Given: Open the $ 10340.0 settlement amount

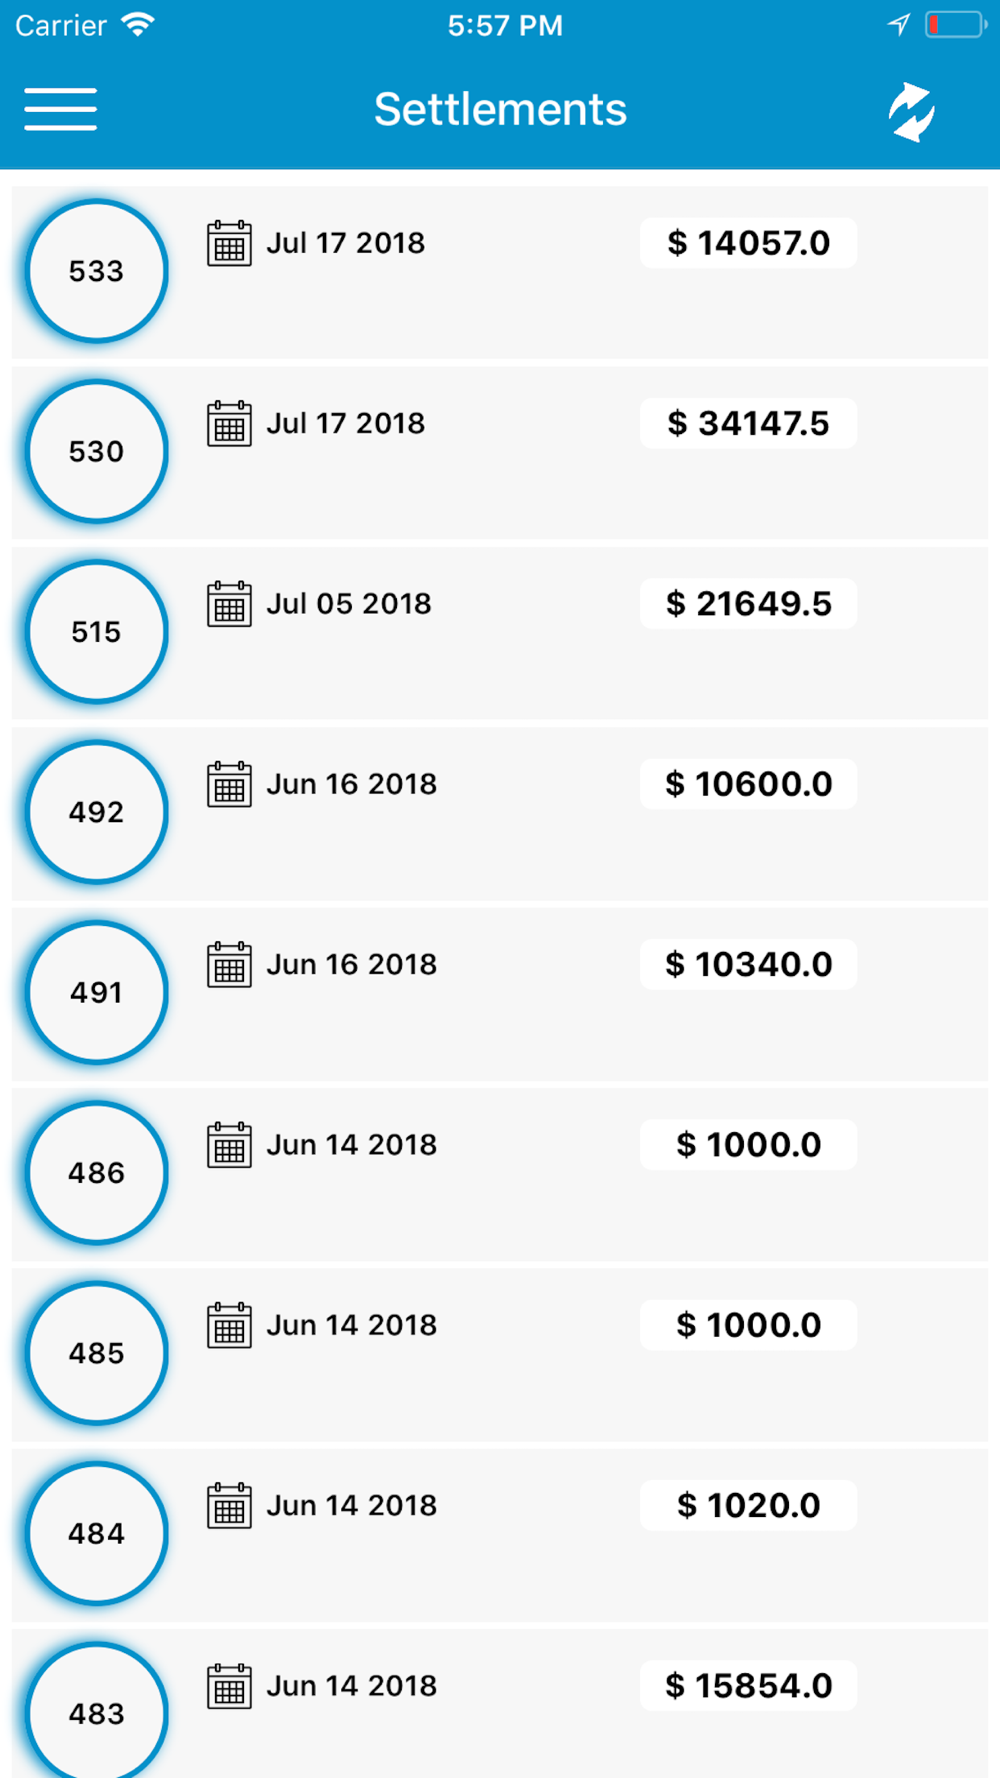Looking at the screenshot, I should click(748, 964).
